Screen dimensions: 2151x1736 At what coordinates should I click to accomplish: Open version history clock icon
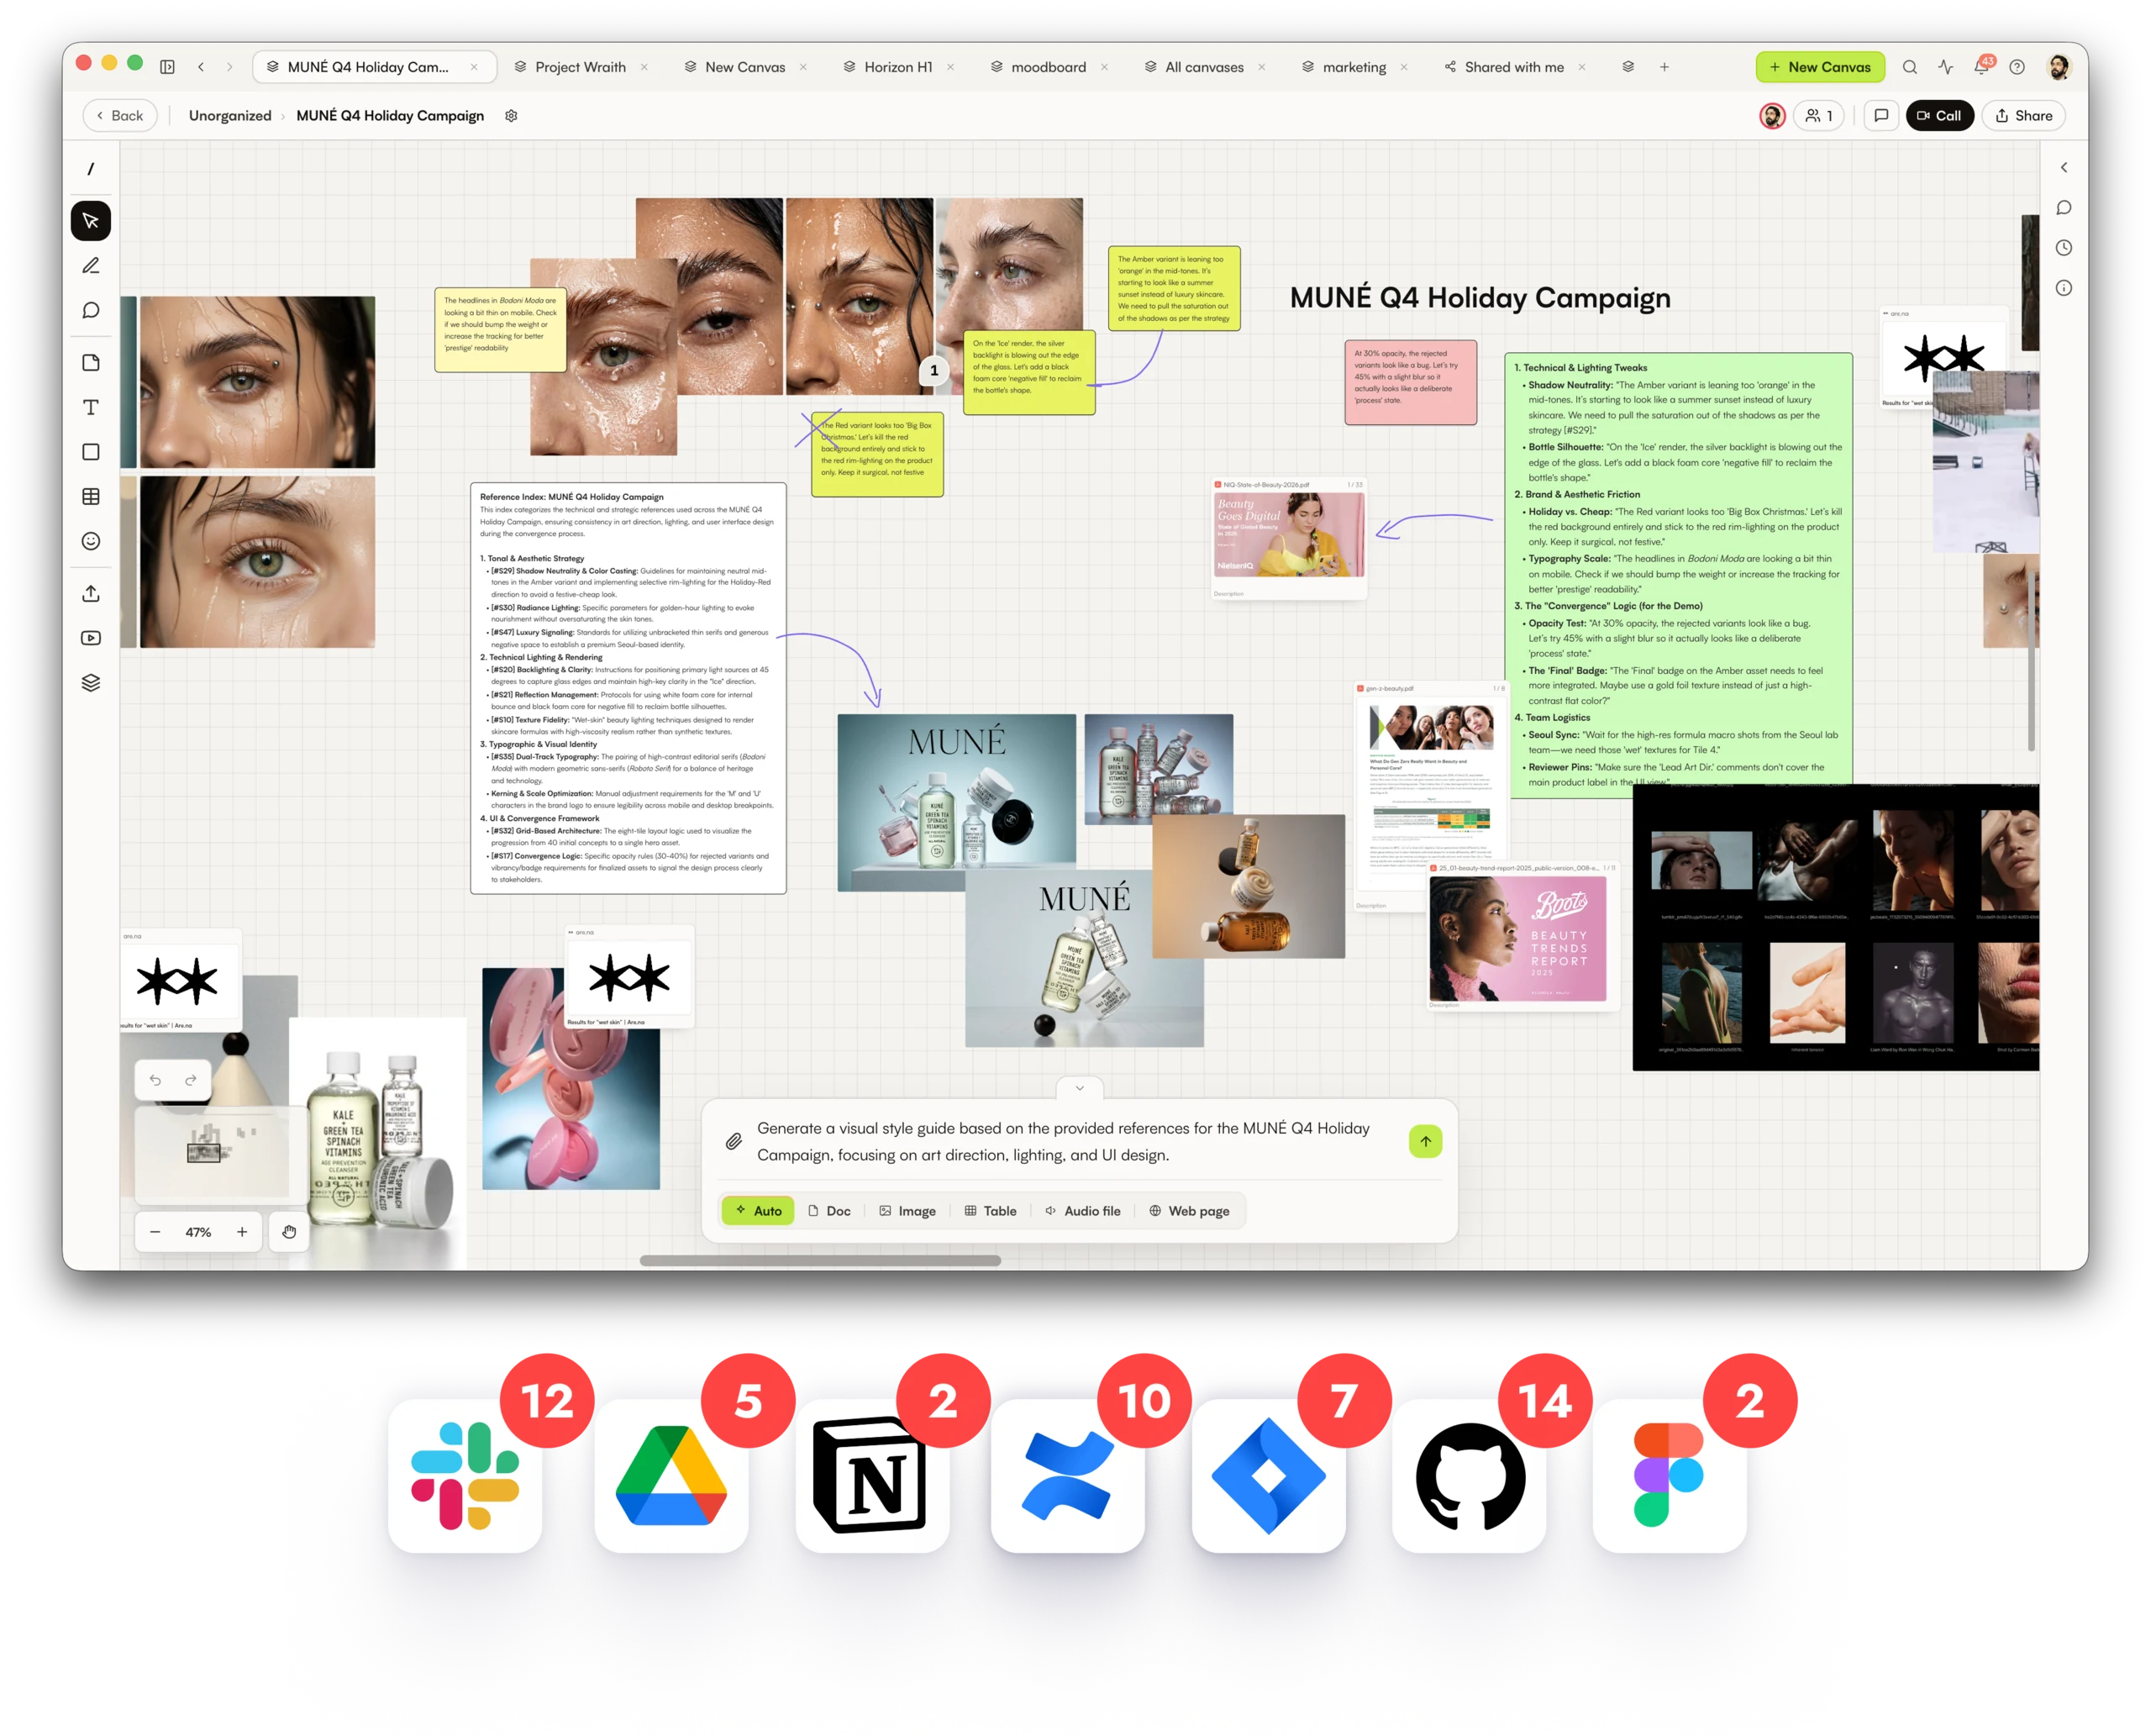click(x=2064, y=248)
